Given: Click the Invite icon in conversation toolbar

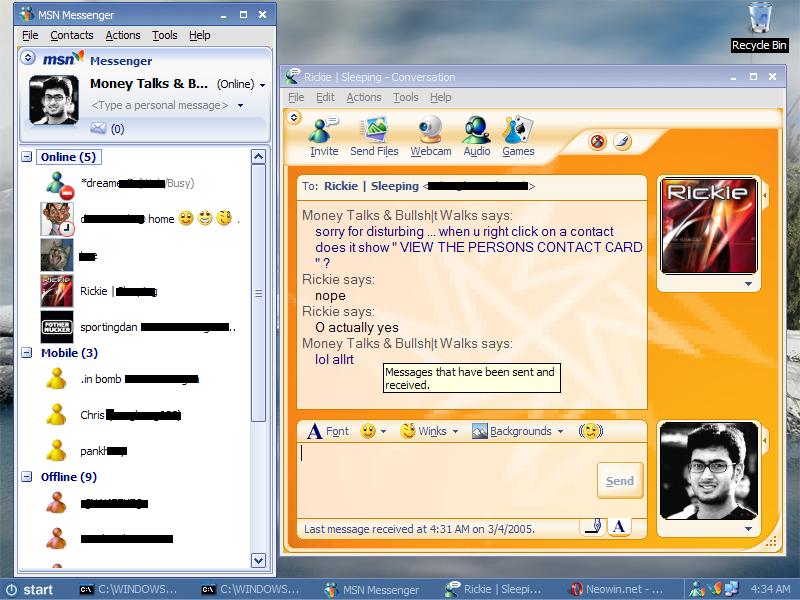Looking at the screenshot, I should click(323, 131).
